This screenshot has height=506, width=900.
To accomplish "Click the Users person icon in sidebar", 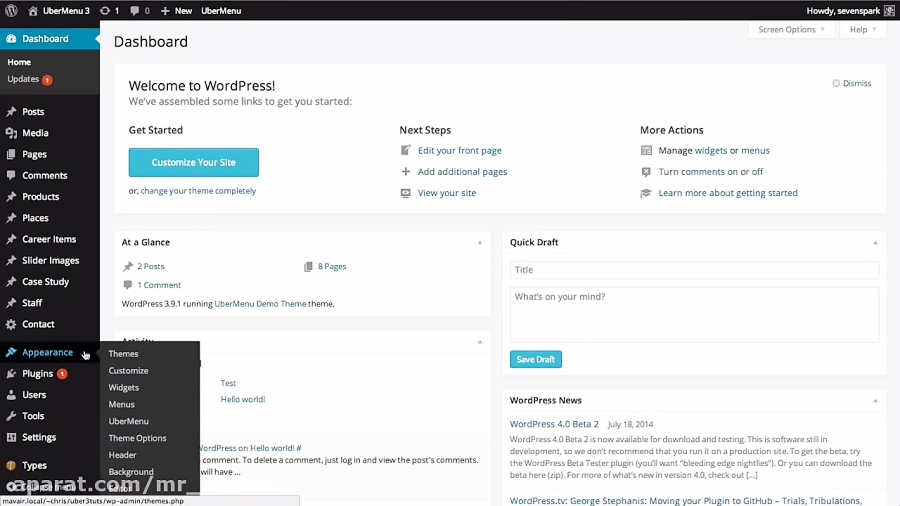I will 11,395.
